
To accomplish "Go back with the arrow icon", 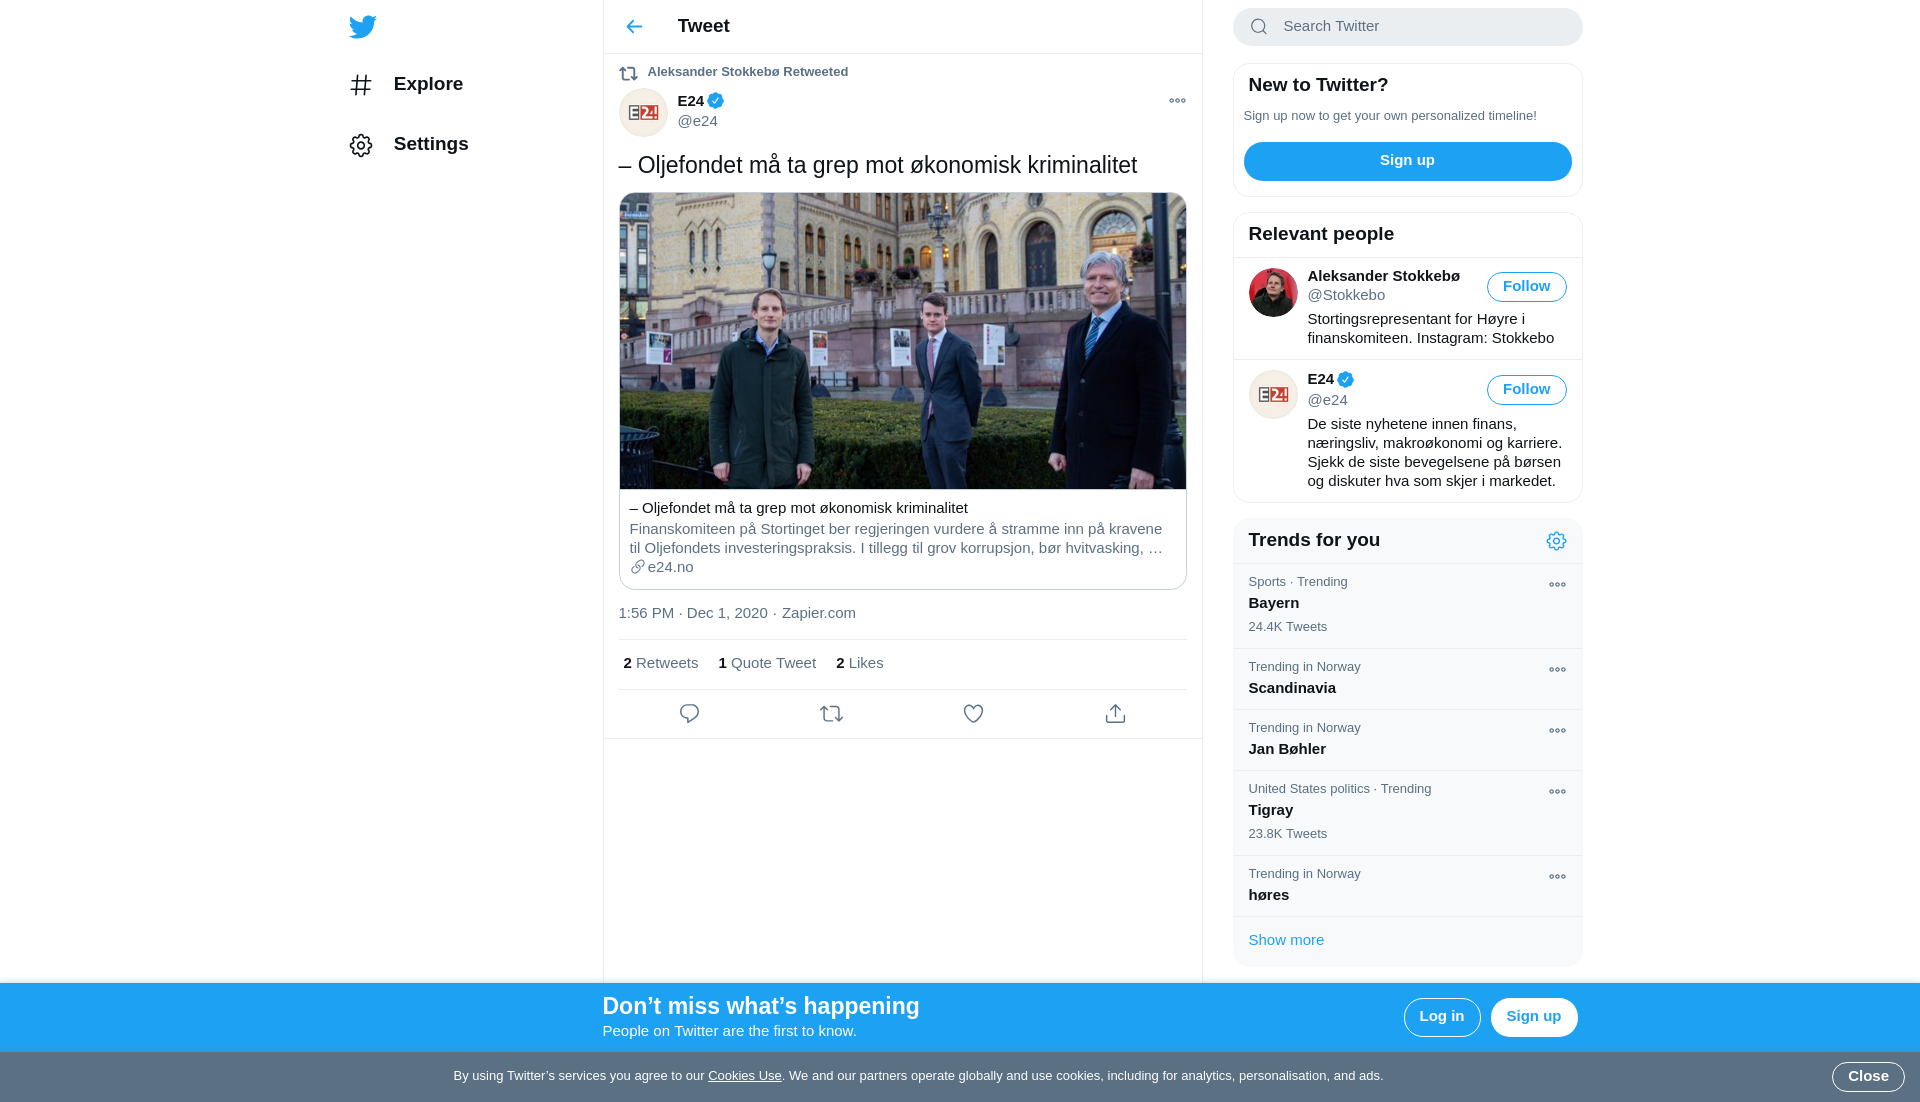I will tap(634, 26).
